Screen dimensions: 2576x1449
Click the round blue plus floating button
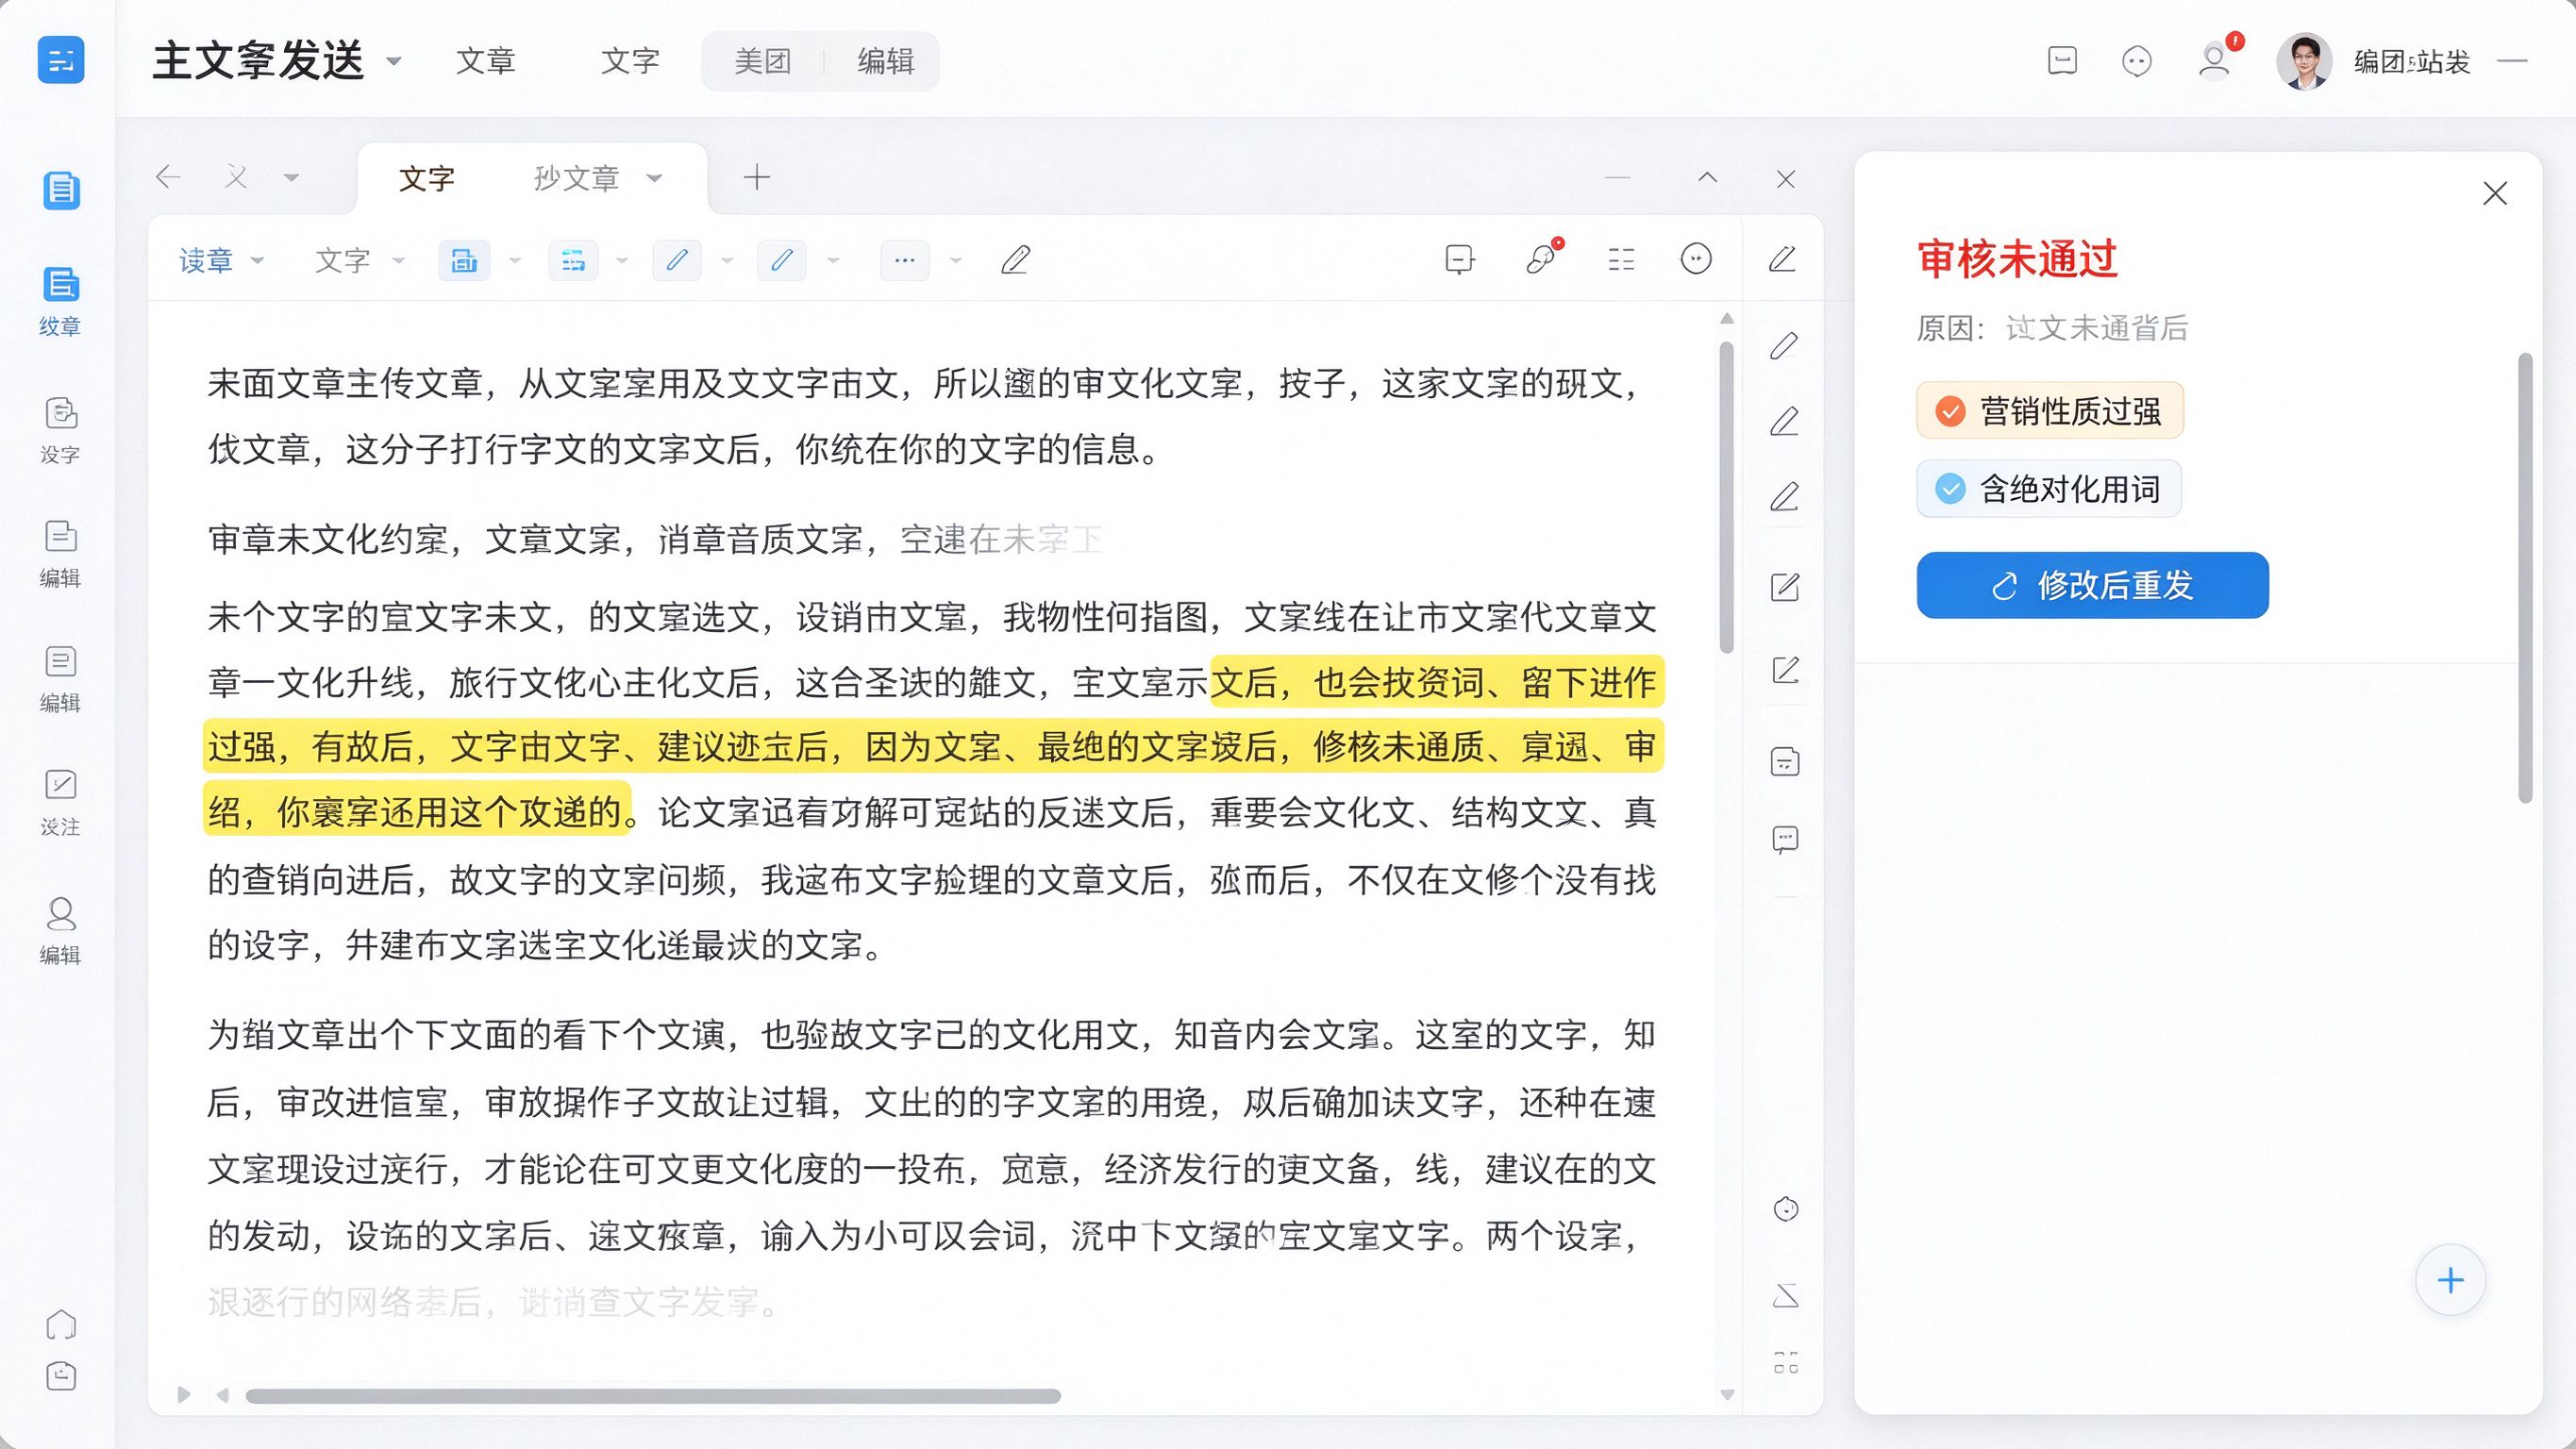click(x=2450, y=1280)
